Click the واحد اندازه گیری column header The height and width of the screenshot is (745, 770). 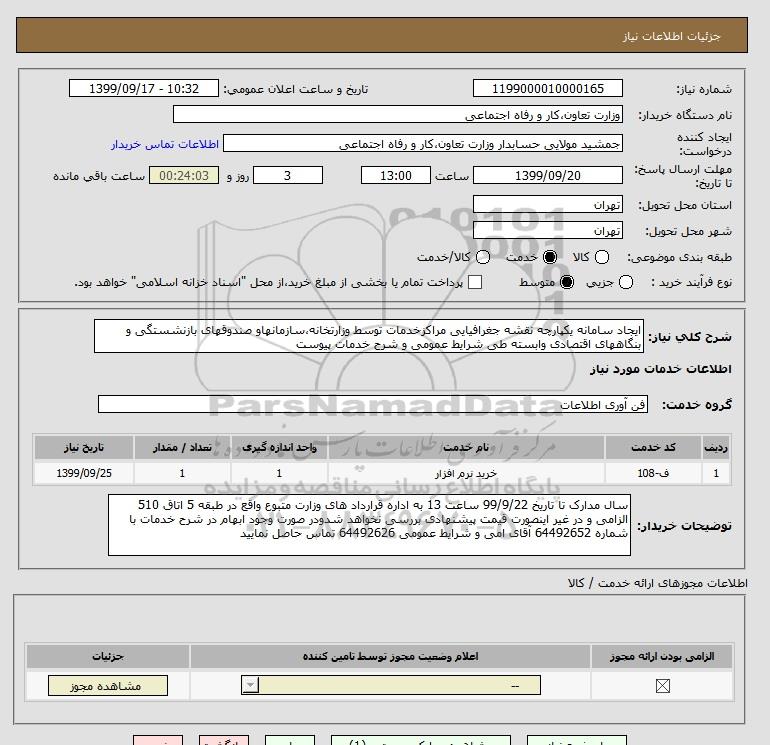[279, 447]
